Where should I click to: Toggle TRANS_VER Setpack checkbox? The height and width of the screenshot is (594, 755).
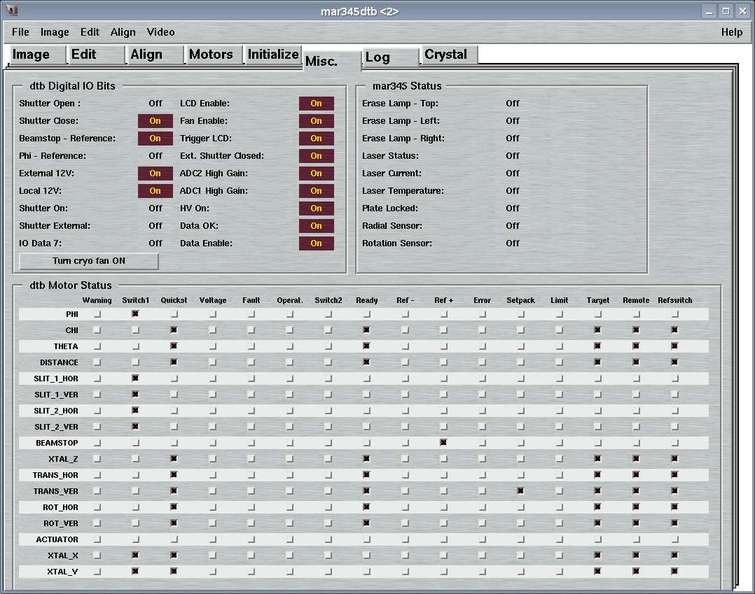(x=521, y=491)
